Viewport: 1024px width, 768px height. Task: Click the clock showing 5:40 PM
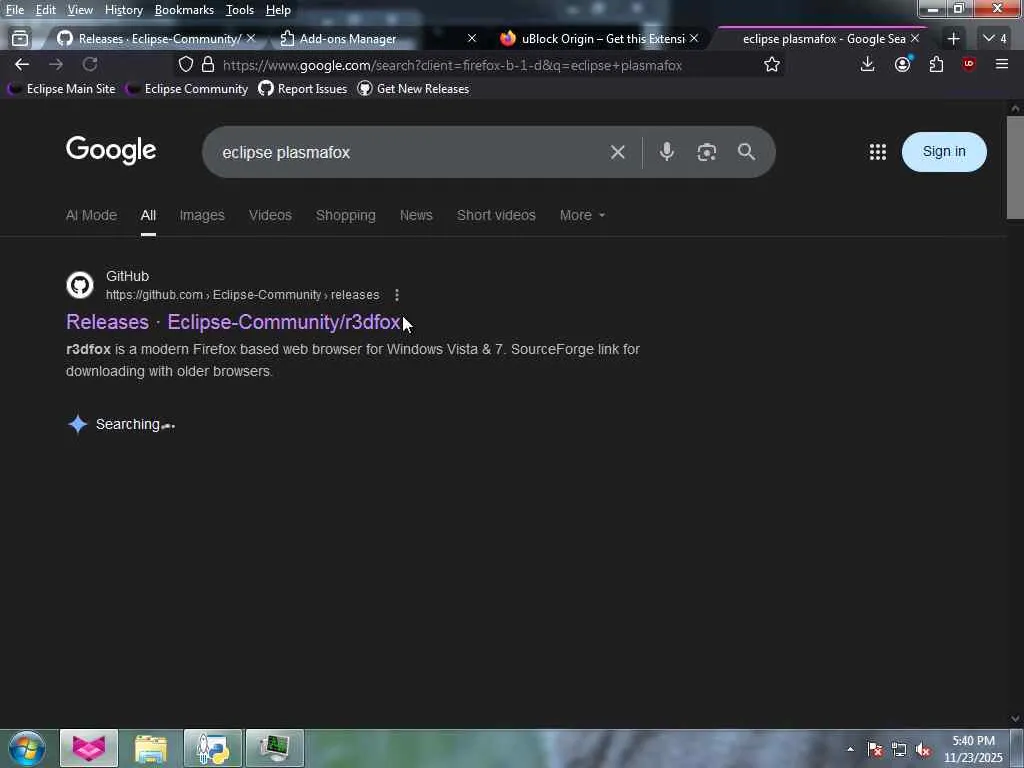pos(973,741)
